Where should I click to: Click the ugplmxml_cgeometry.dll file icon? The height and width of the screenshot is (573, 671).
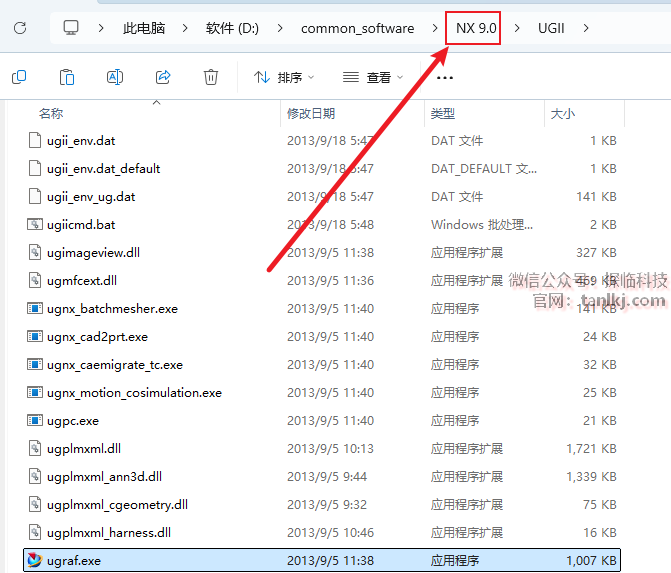[35, 504]
